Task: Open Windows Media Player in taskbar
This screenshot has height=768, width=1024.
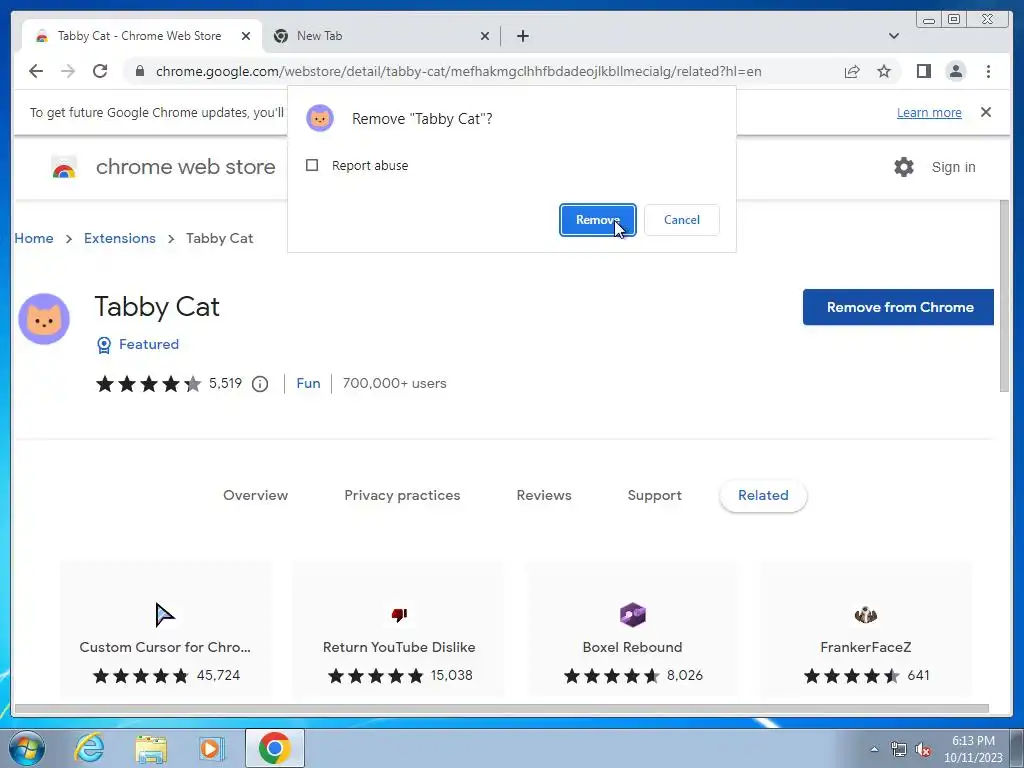Action: click(211, 748)
